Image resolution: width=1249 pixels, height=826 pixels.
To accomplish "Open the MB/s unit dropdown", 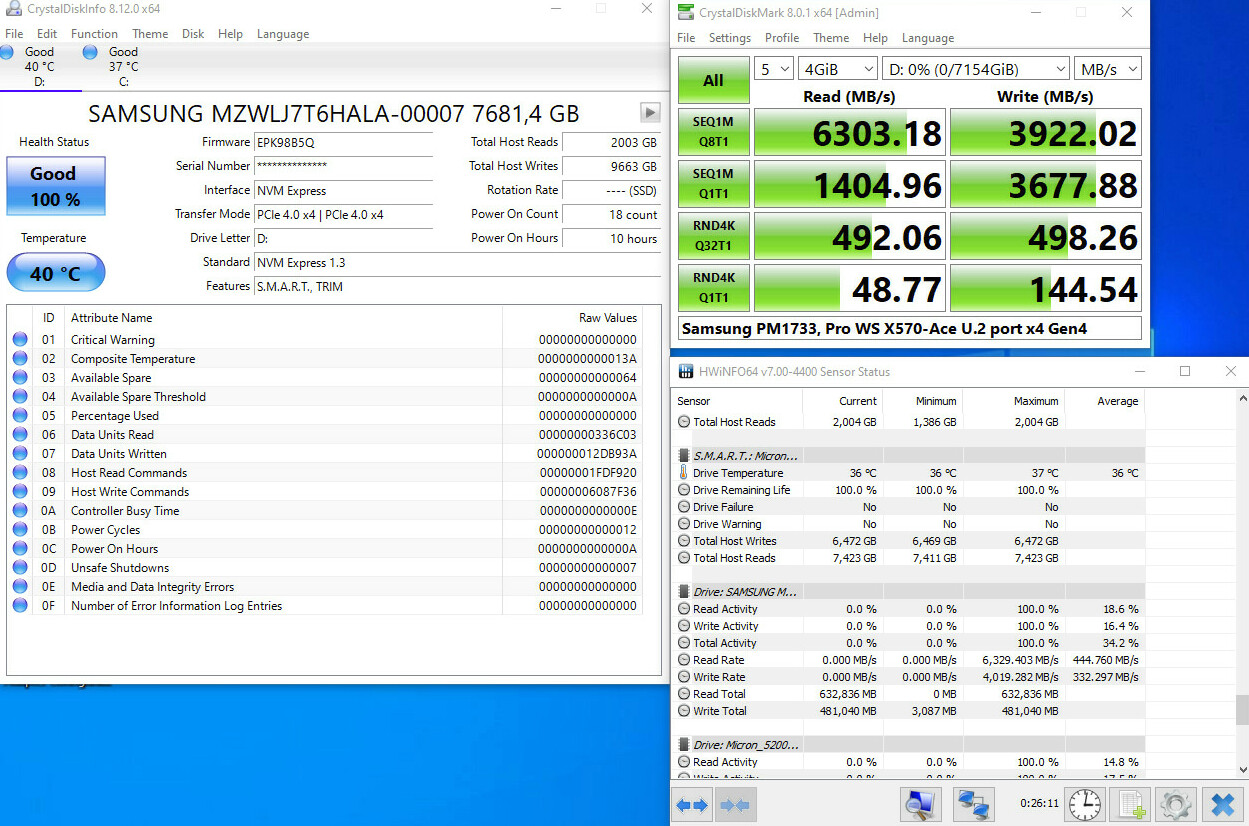I will coord(1108,69).
